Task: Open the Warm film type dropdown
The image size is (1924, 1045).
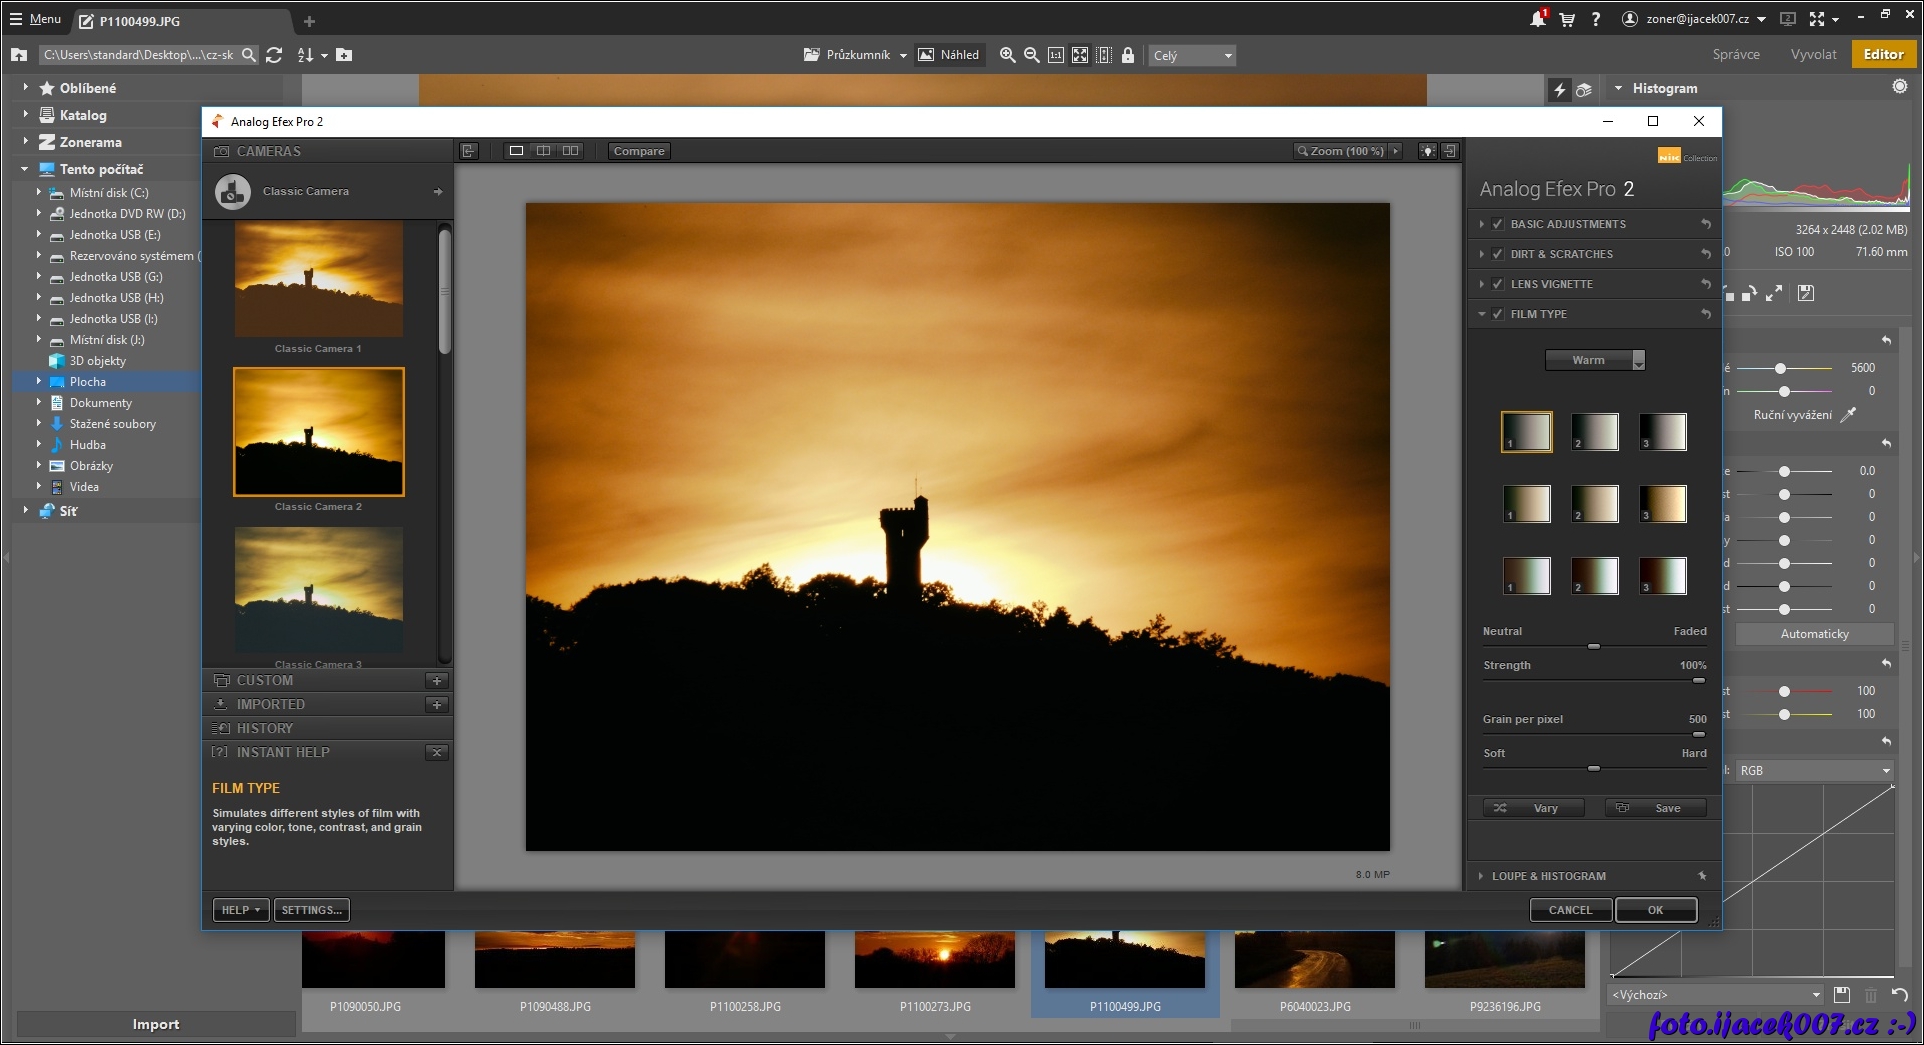Action: pyautogui.click(x=1594, y=360)
